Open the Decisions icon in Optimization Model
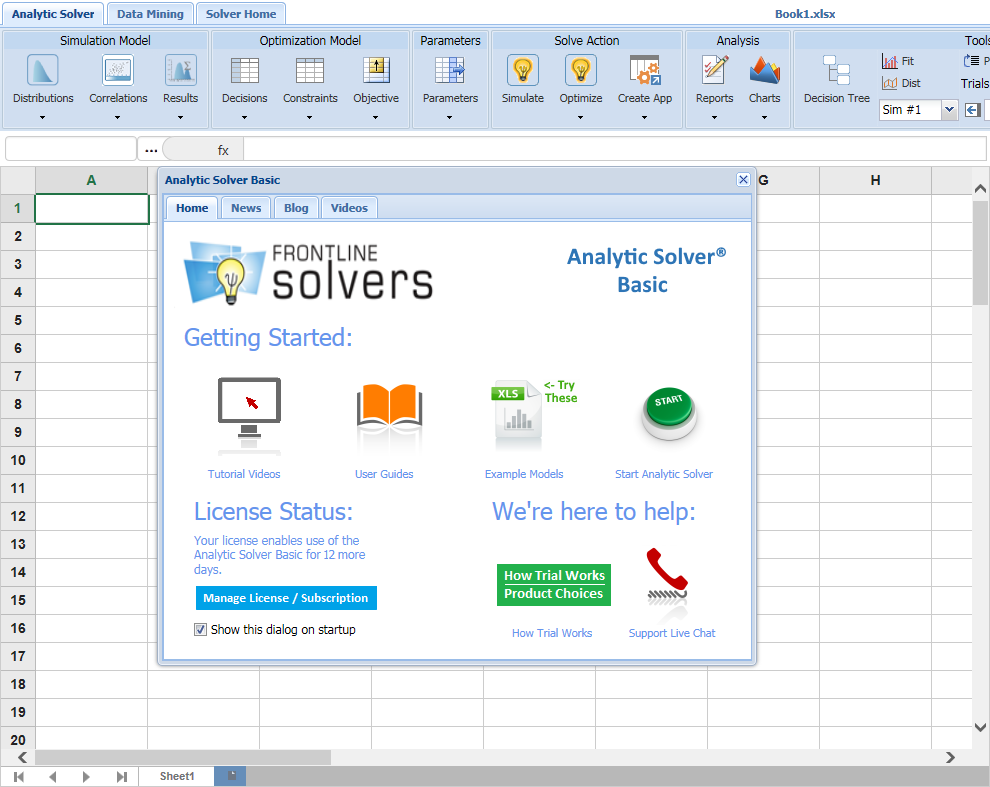The height and width of the screenshot is (787, 990). pos(244,72)
